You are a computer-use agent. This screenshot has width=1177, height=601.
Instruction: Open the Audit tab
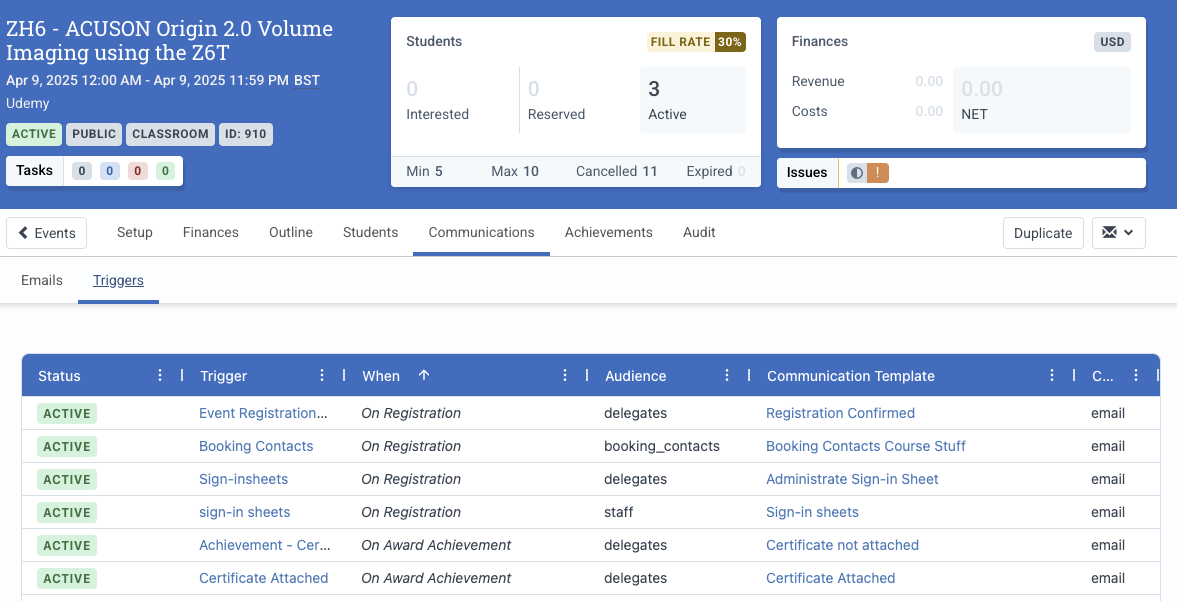(x=699, y=233)
